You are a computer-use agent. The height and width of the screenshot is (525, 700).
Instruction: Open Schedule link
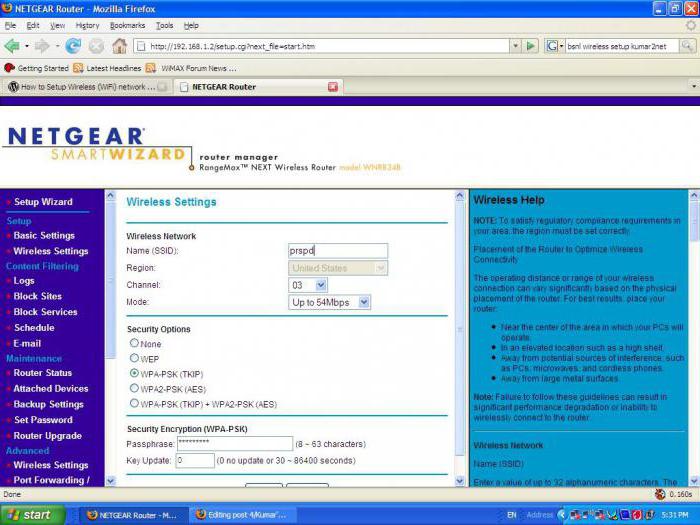click(x=34, y=327)
